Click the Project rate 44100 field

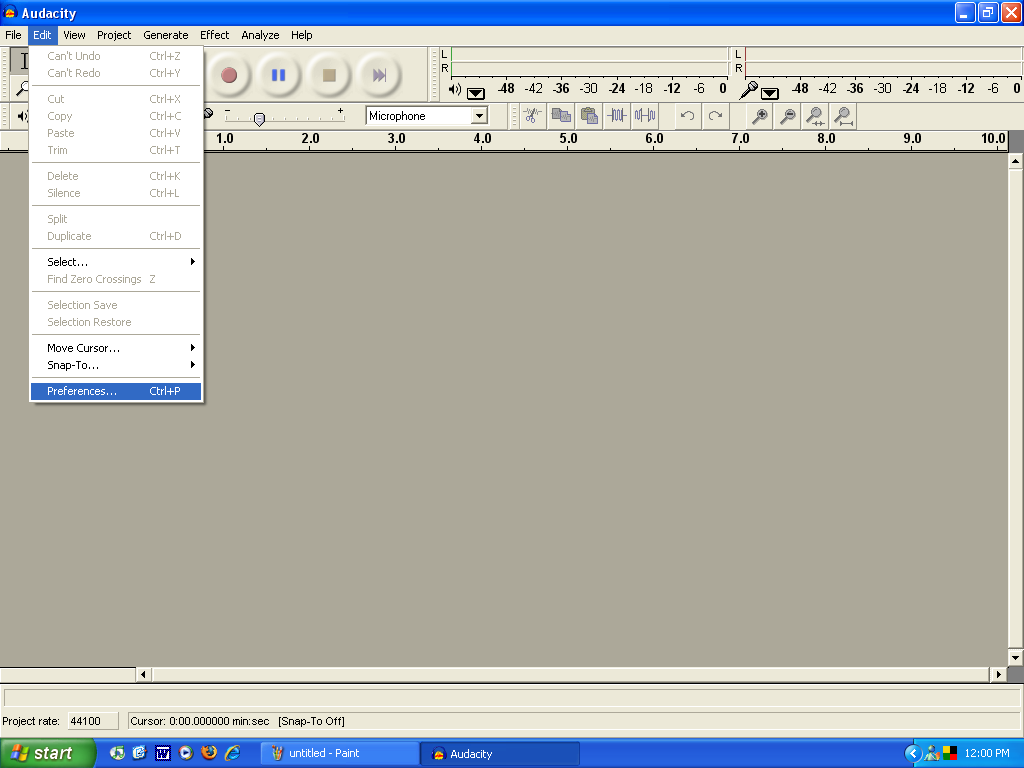pyautogui.click(x=93, y=721)
